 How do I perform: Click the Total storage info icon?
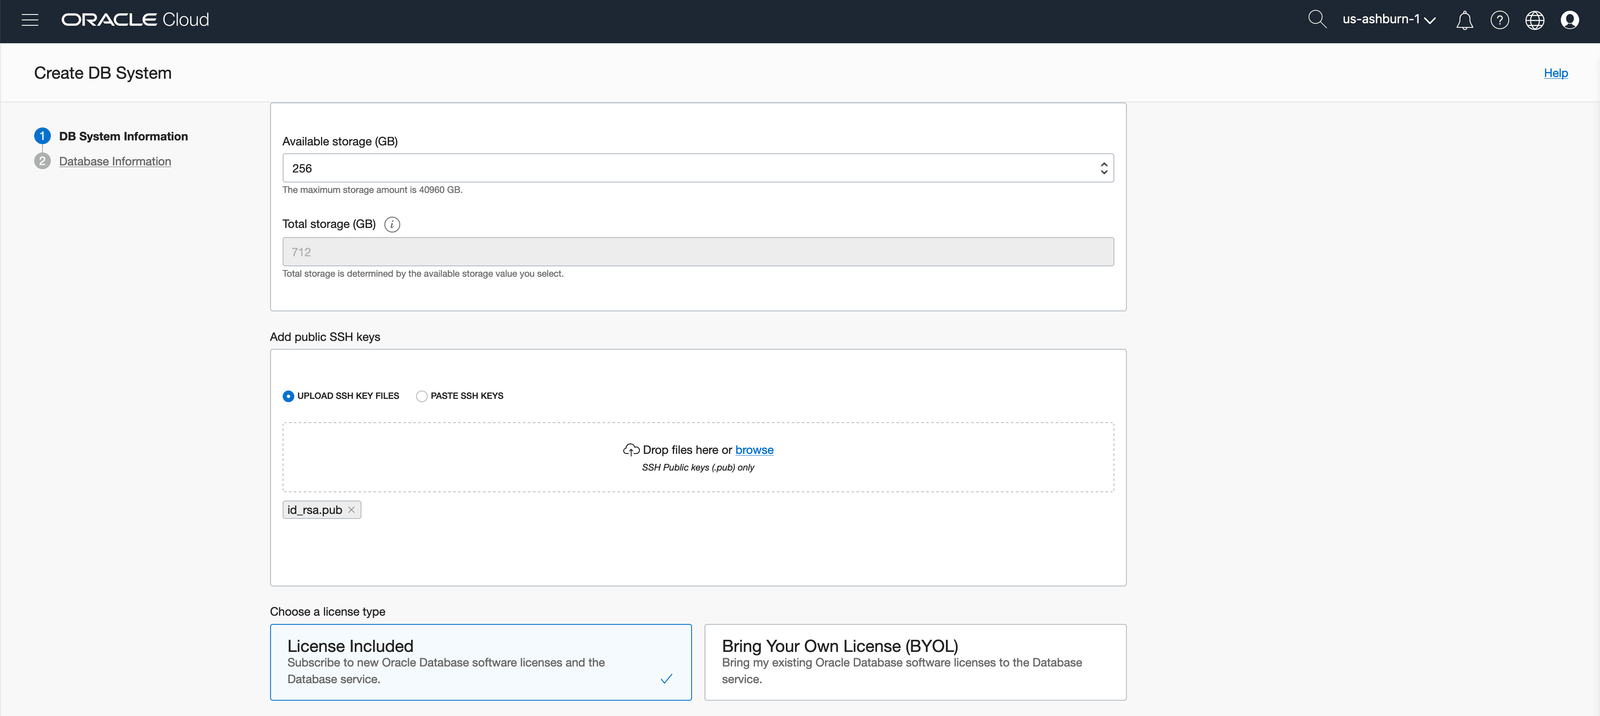click(392, 225)
